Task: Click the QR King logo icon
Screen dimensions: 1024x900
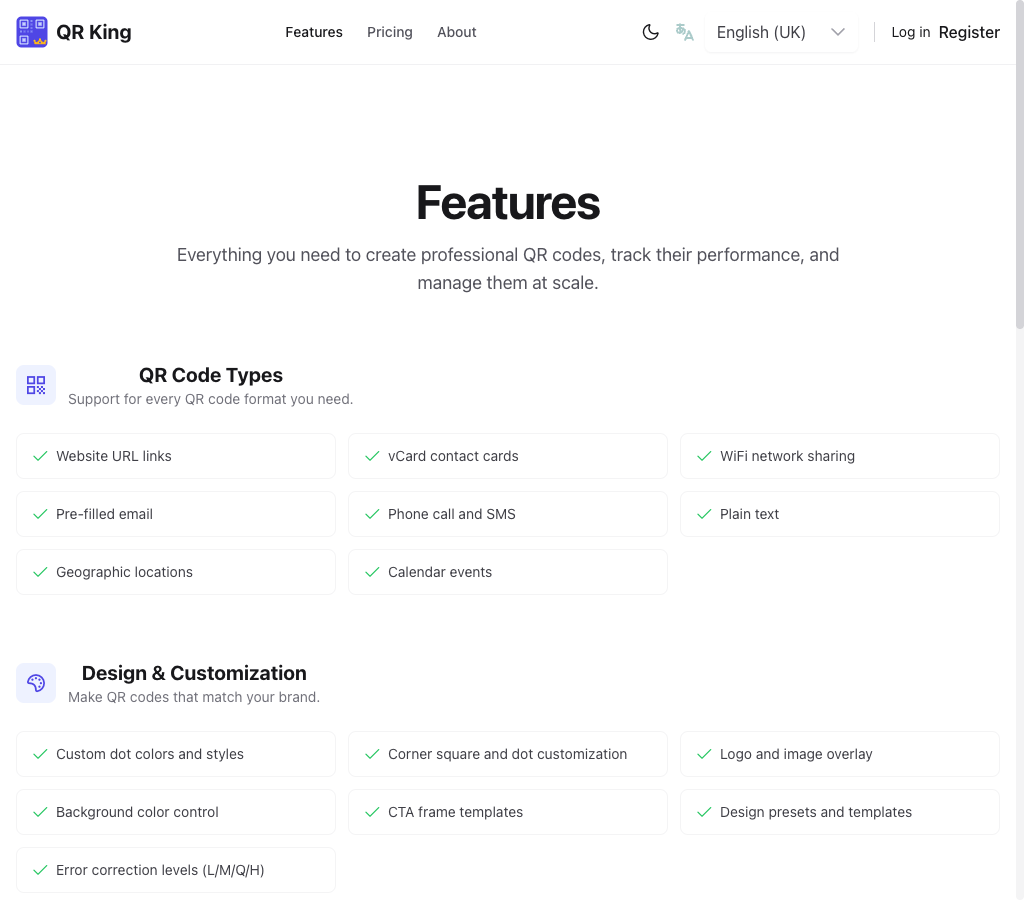Action: pos(32,32)
